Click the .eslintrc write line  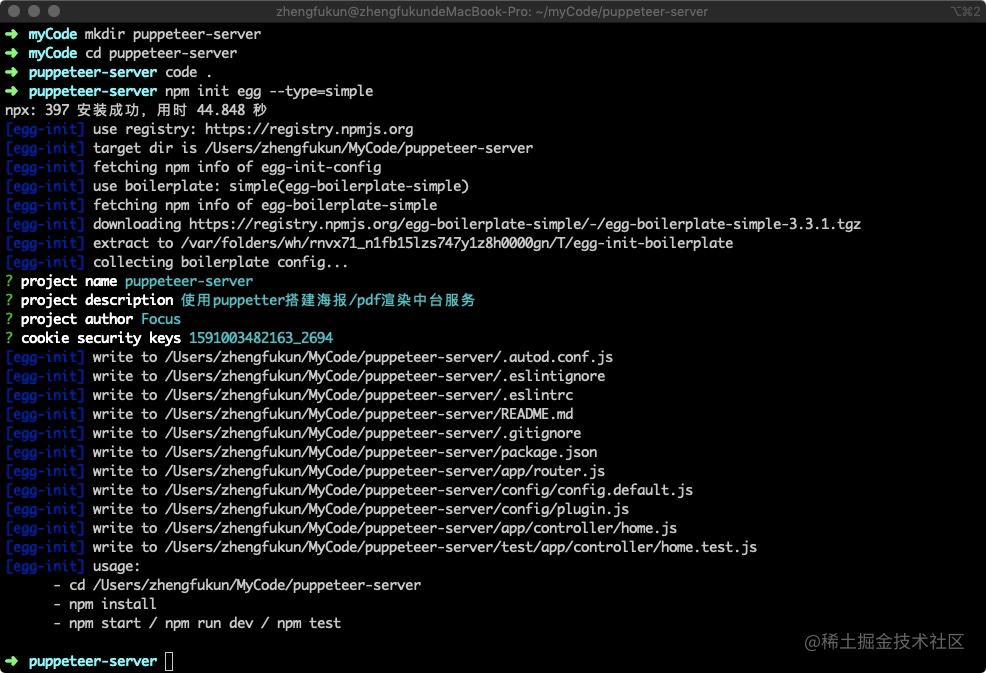(x=289, y=395)
